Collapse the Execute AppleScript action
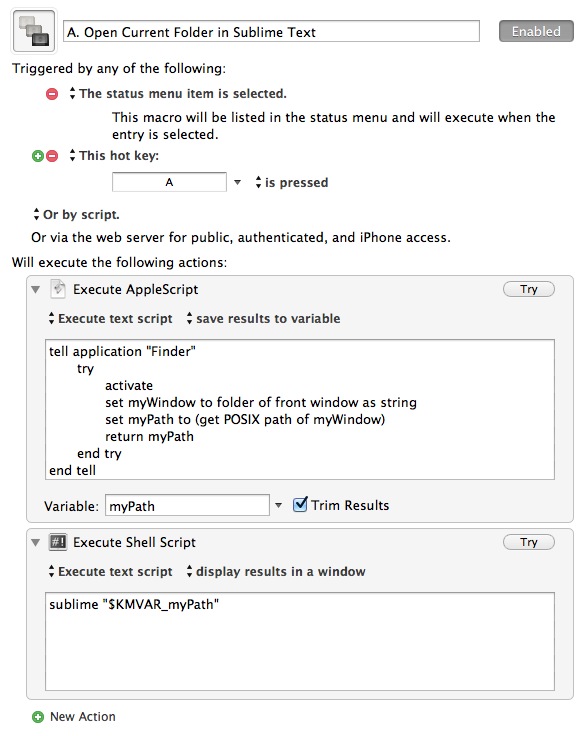Image resolution: width=587 pixels, height=736 pixels. (x=36, y=290)
